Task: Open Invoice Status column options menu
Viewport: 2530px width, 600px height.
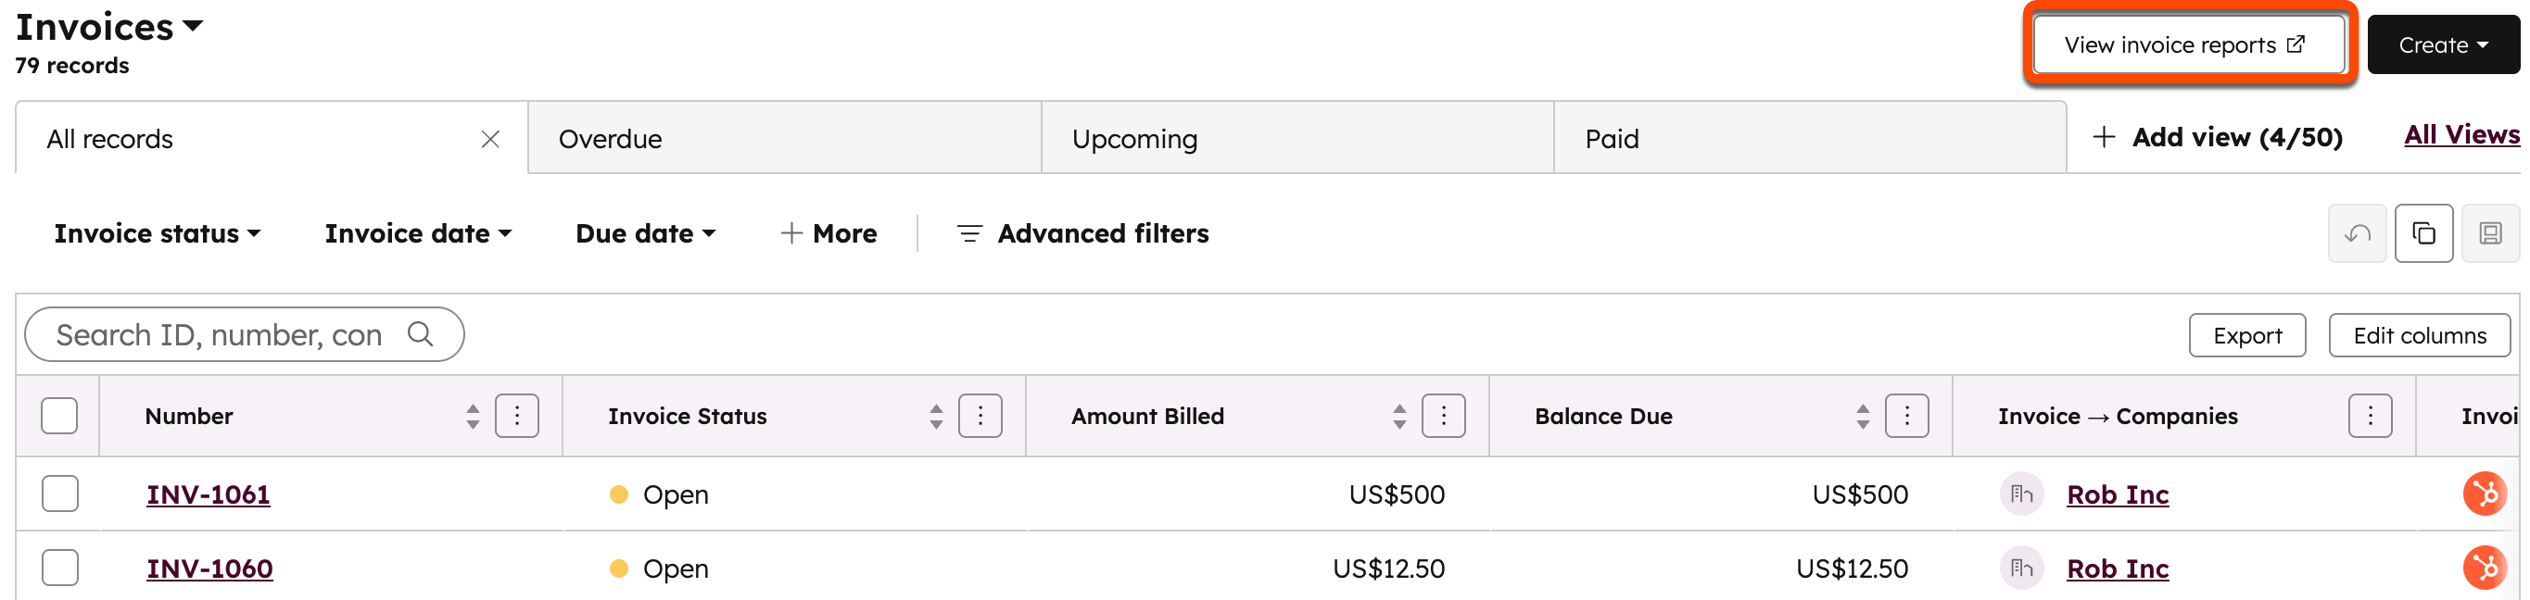Action: pos(980,416)
